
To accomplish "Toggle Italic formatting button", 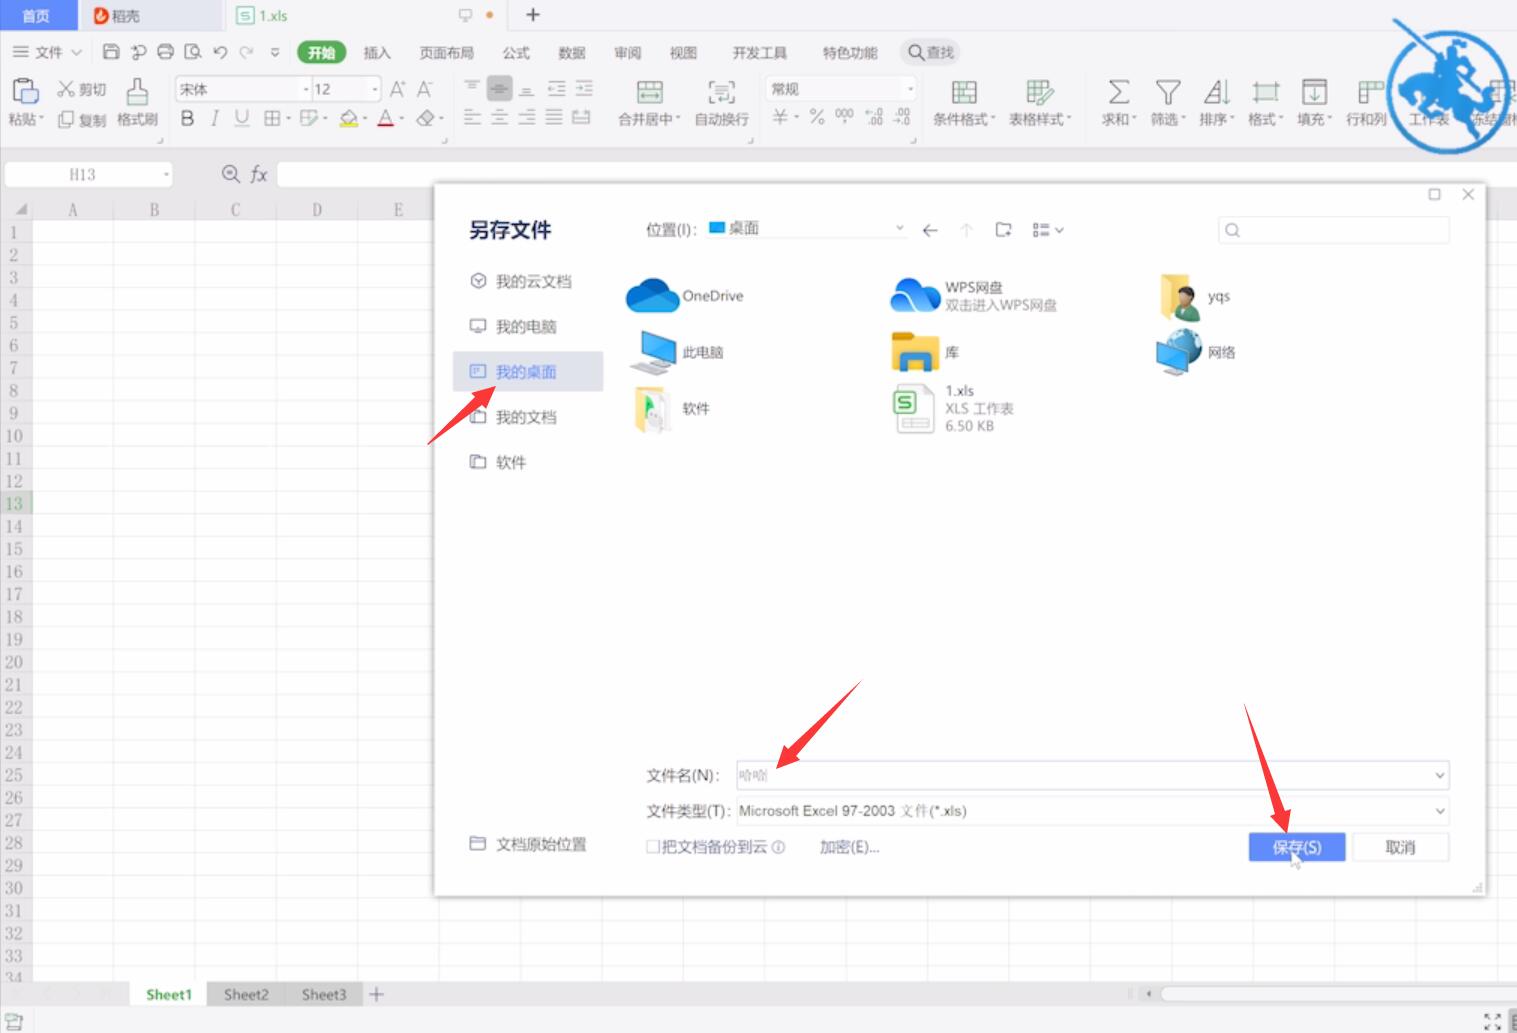I will coord(214,118).
